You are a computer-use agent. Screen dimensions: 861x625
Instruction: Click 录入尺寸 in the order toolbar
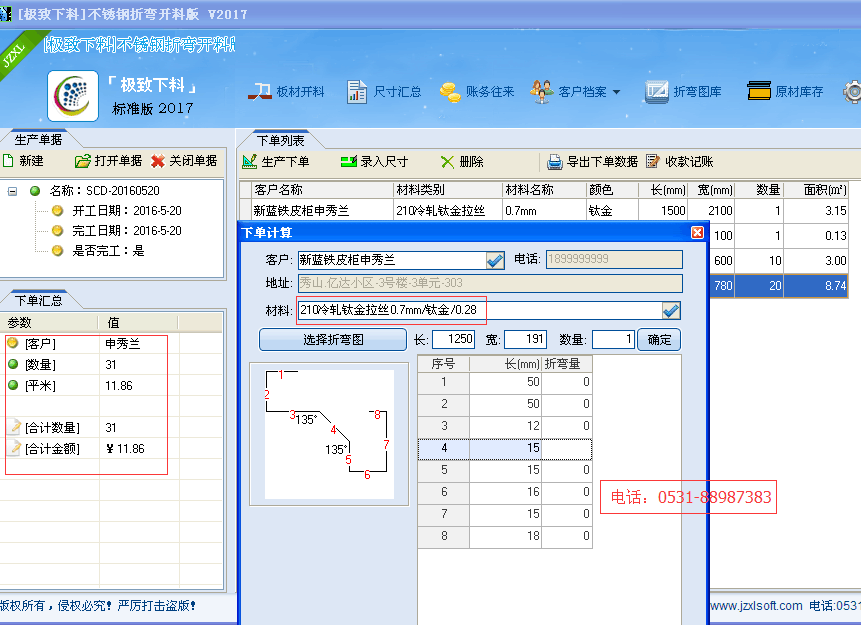tap(374, 162)
